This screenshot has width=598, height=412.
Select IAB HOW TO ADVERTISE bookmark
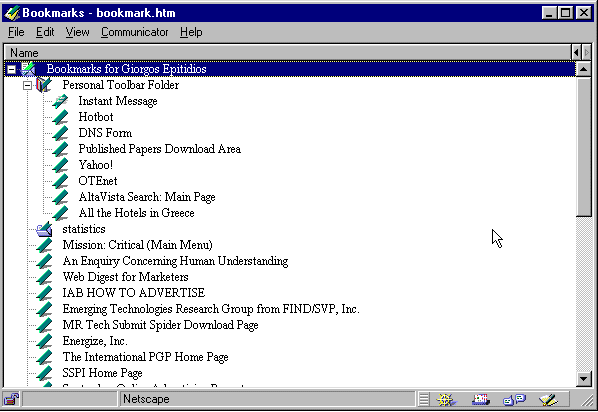133,293
